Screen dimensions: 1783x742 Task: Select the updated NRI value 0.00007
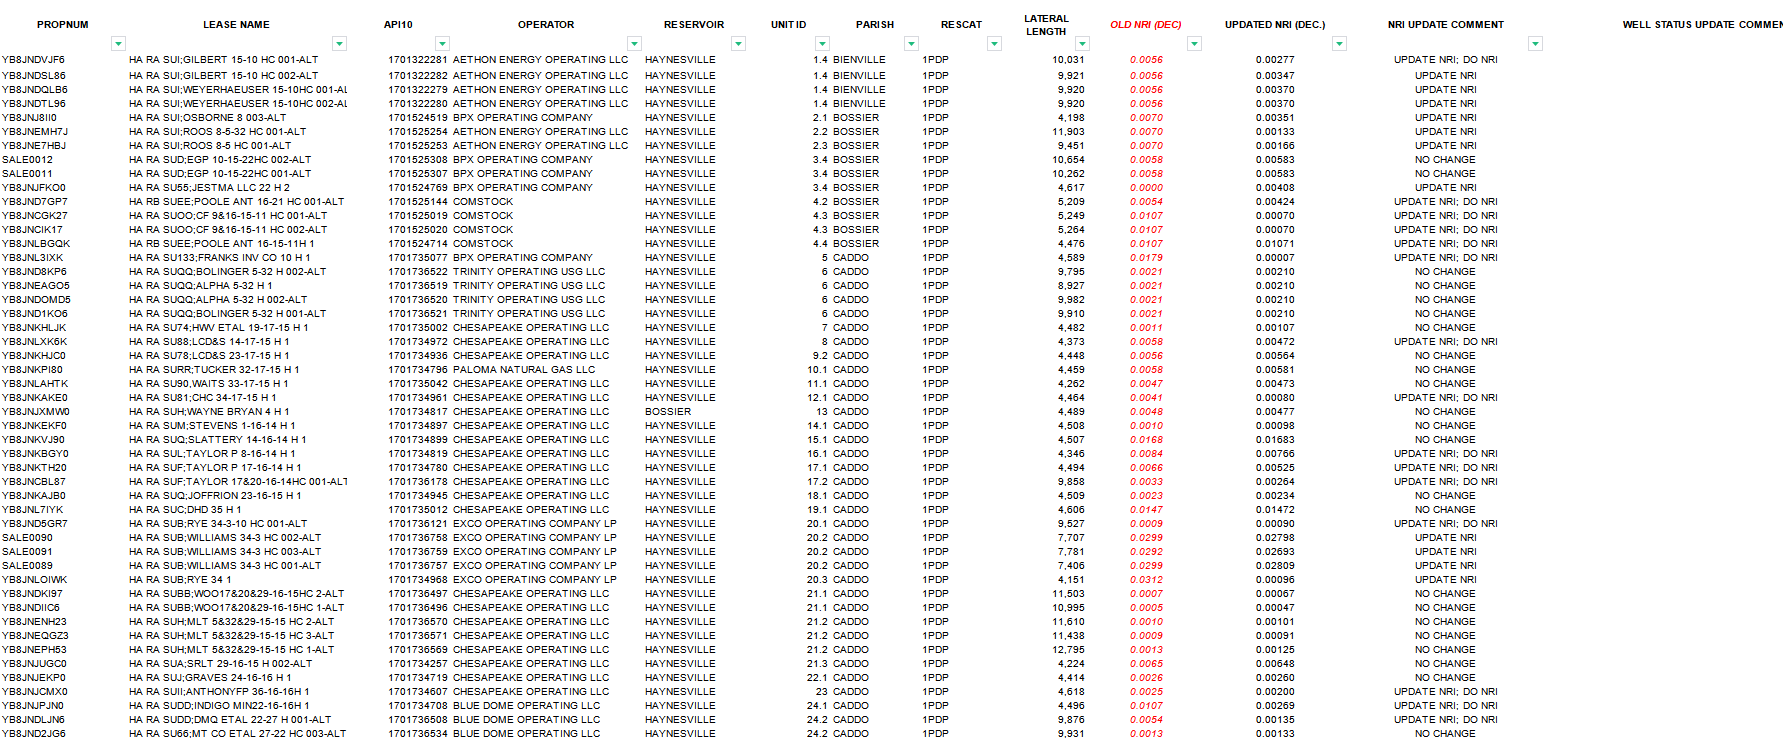pyautogui.click(x=1275, y=258)
